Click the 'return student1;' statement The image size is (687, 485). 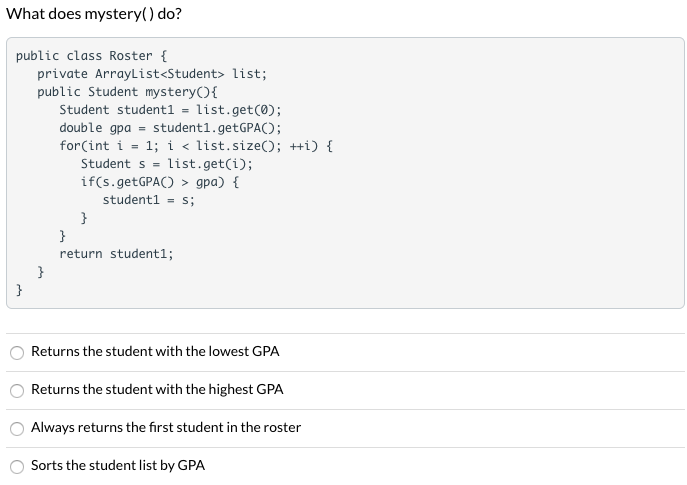[x=117, y=254]
